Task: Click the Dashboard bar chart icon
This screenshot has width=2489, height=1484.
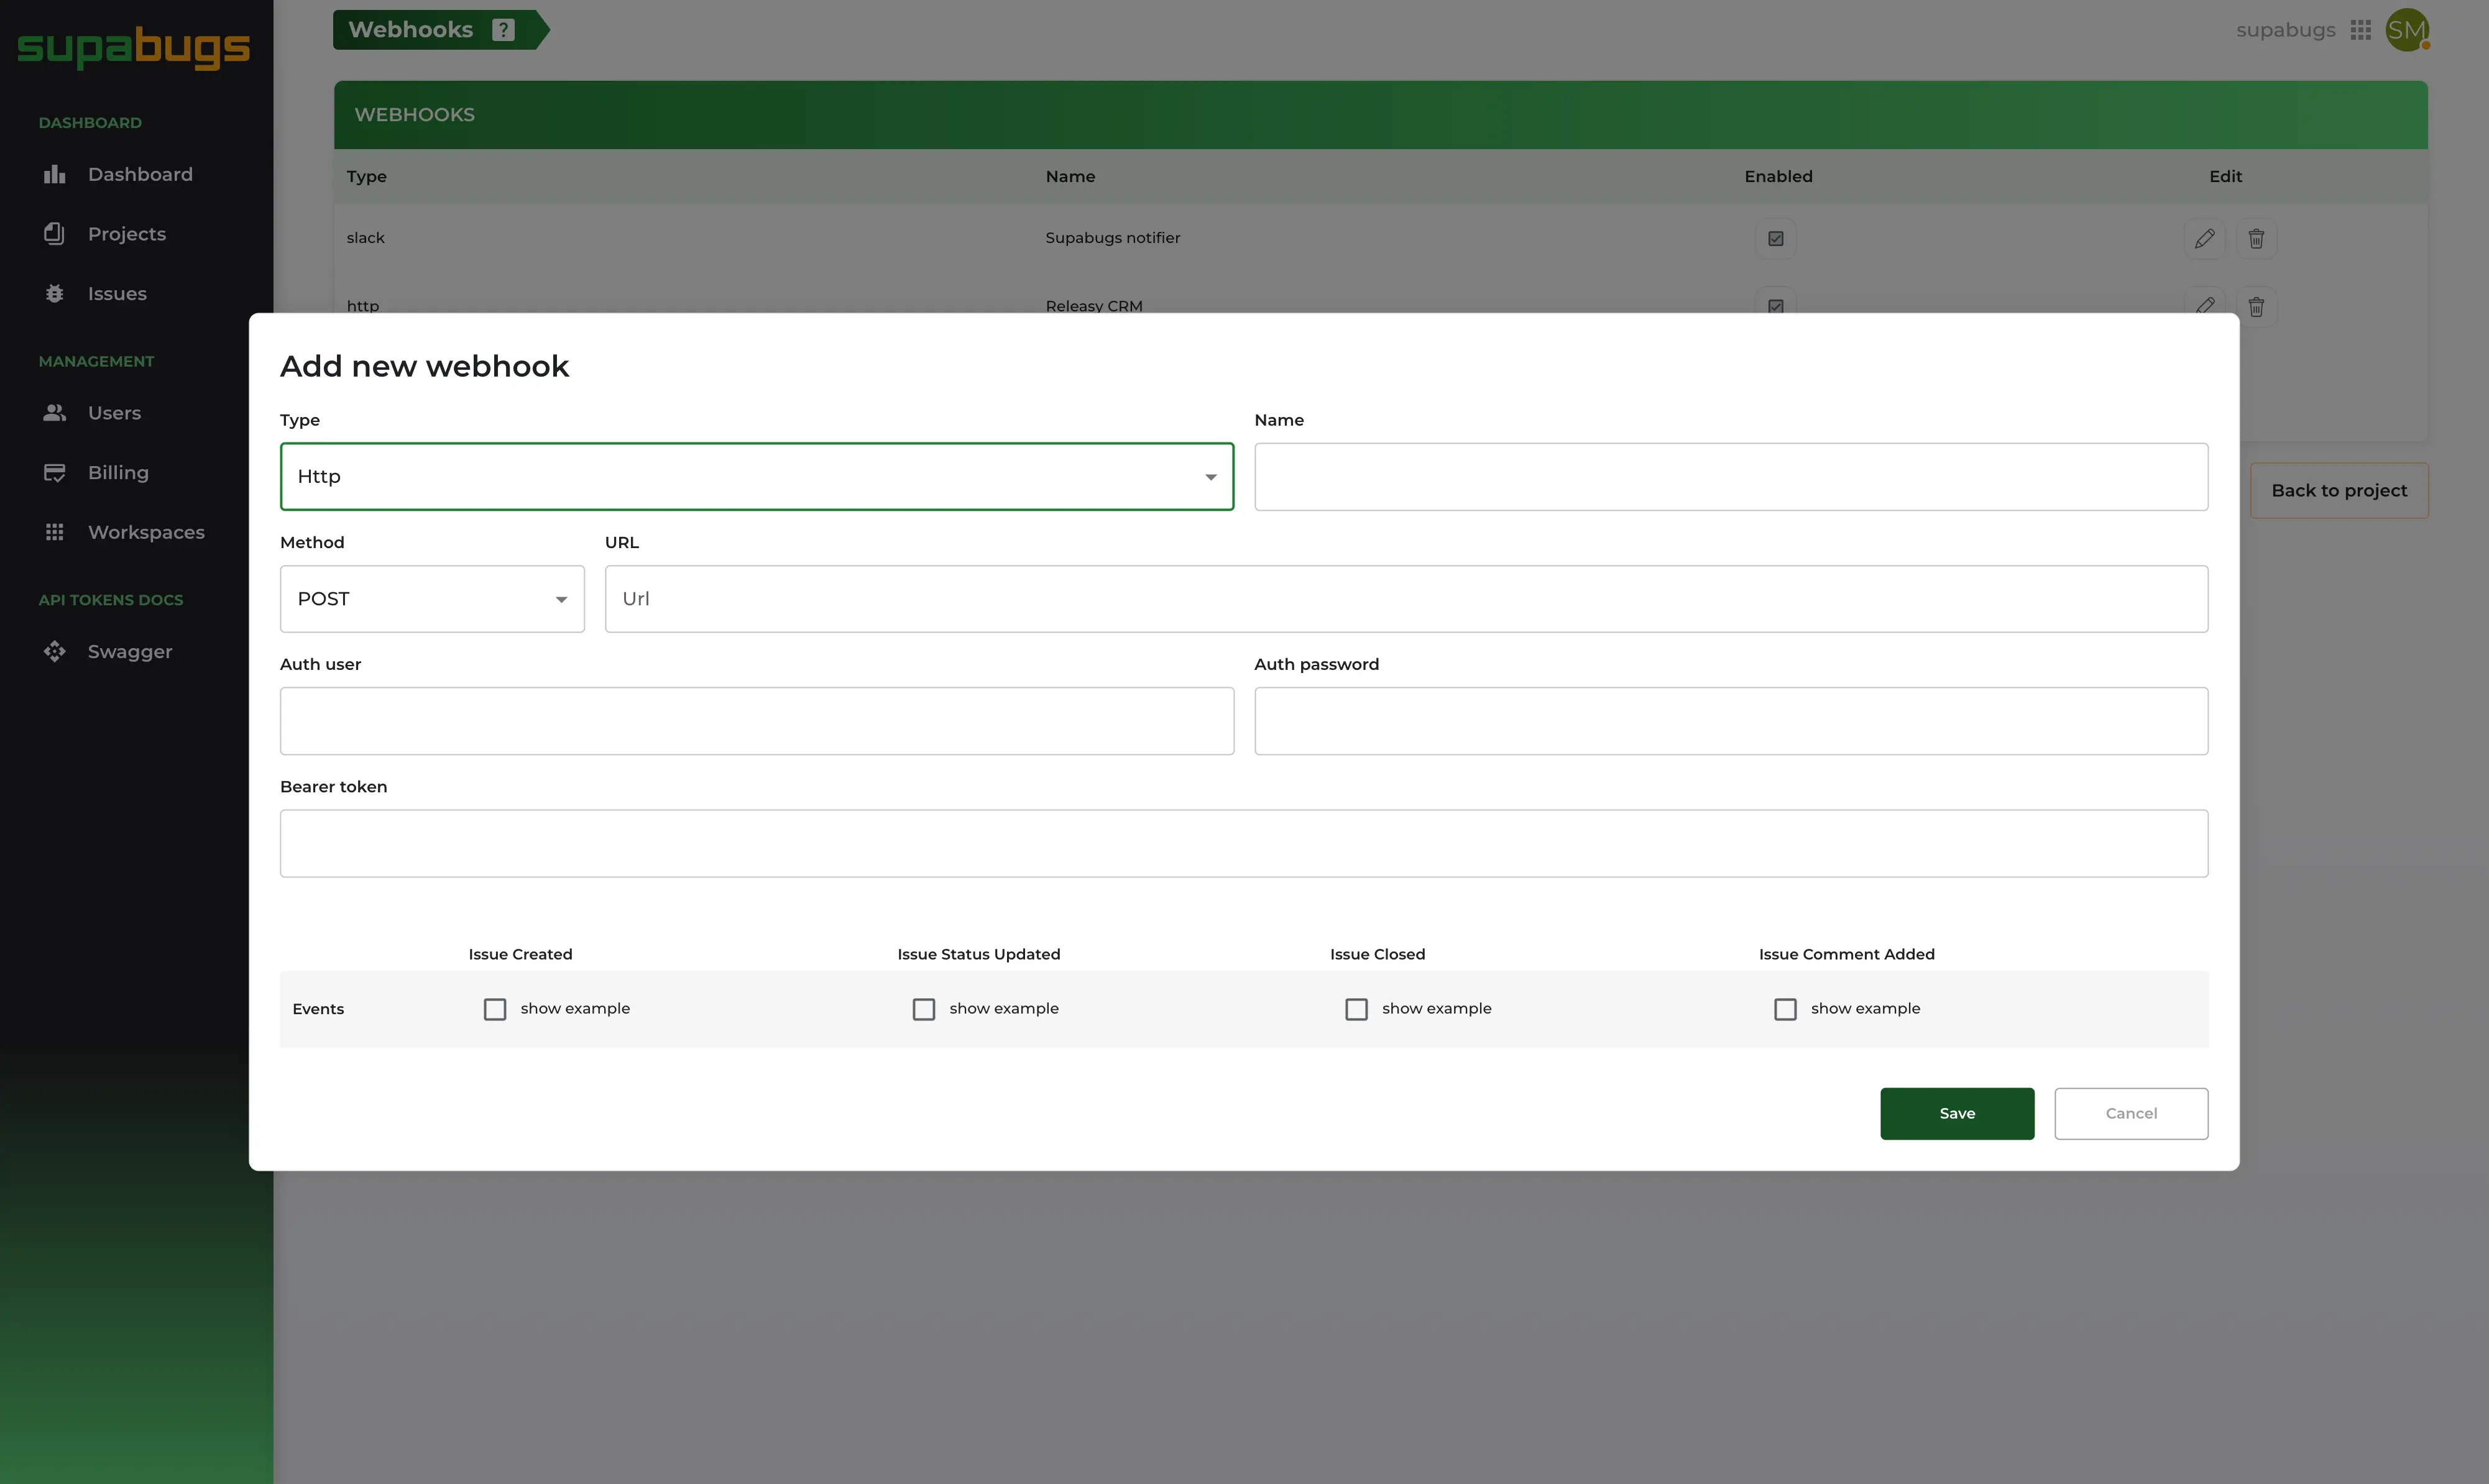Action: [x=55, y=175]
